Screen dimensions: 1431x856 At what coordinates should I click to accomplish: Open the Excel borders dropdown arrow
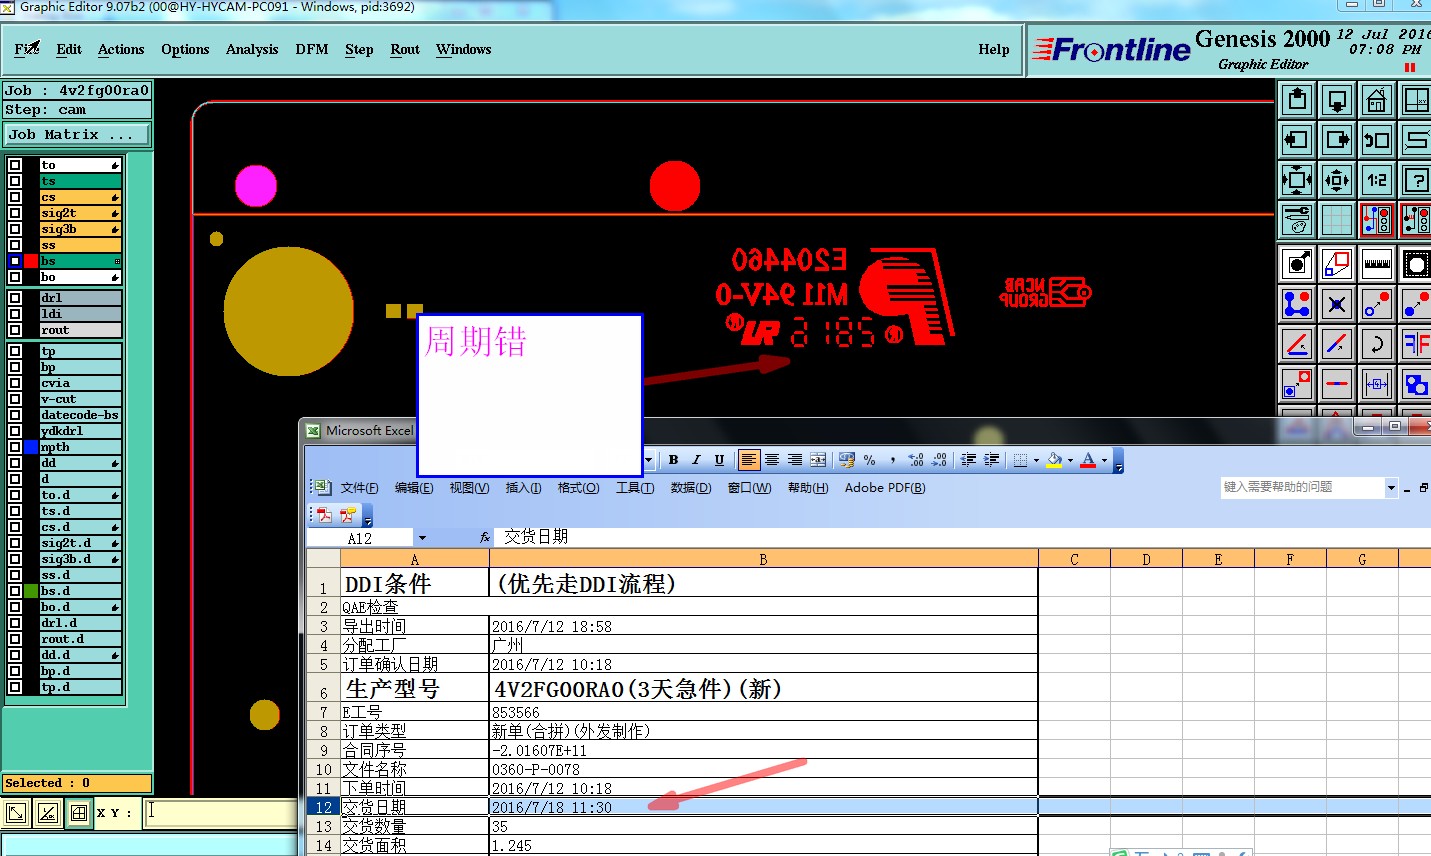(x=1036, y=461)
